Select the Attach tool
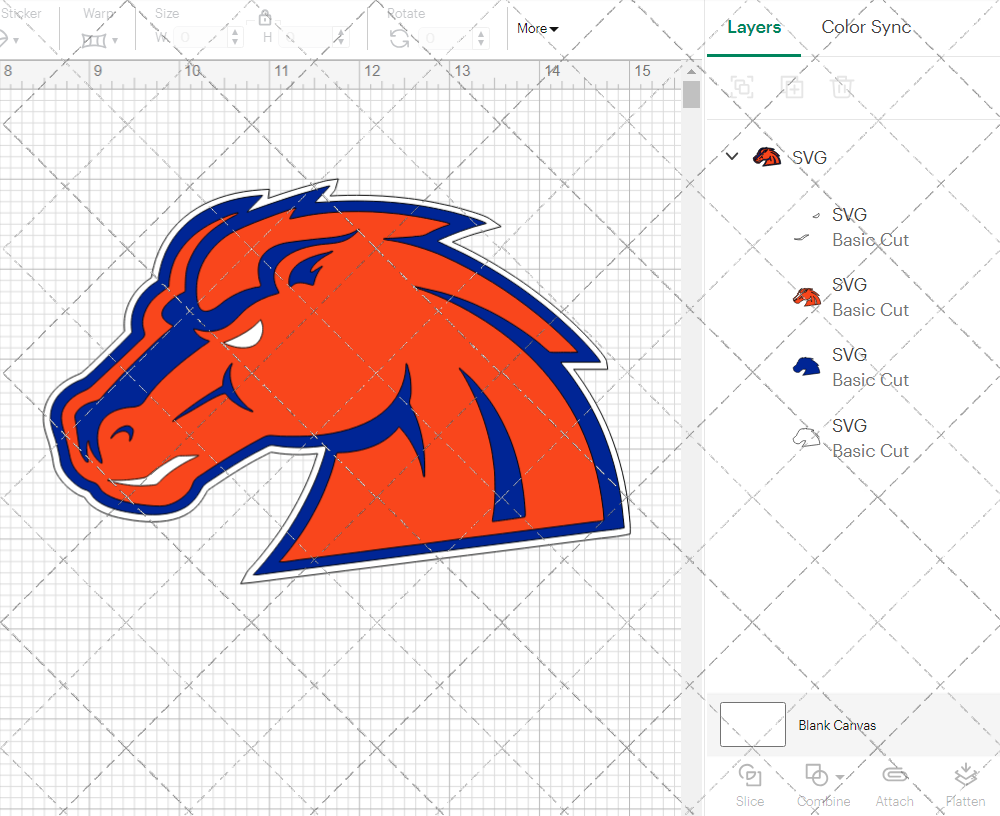This screenshot has width=1000, height=816. (x=894, y=785)
